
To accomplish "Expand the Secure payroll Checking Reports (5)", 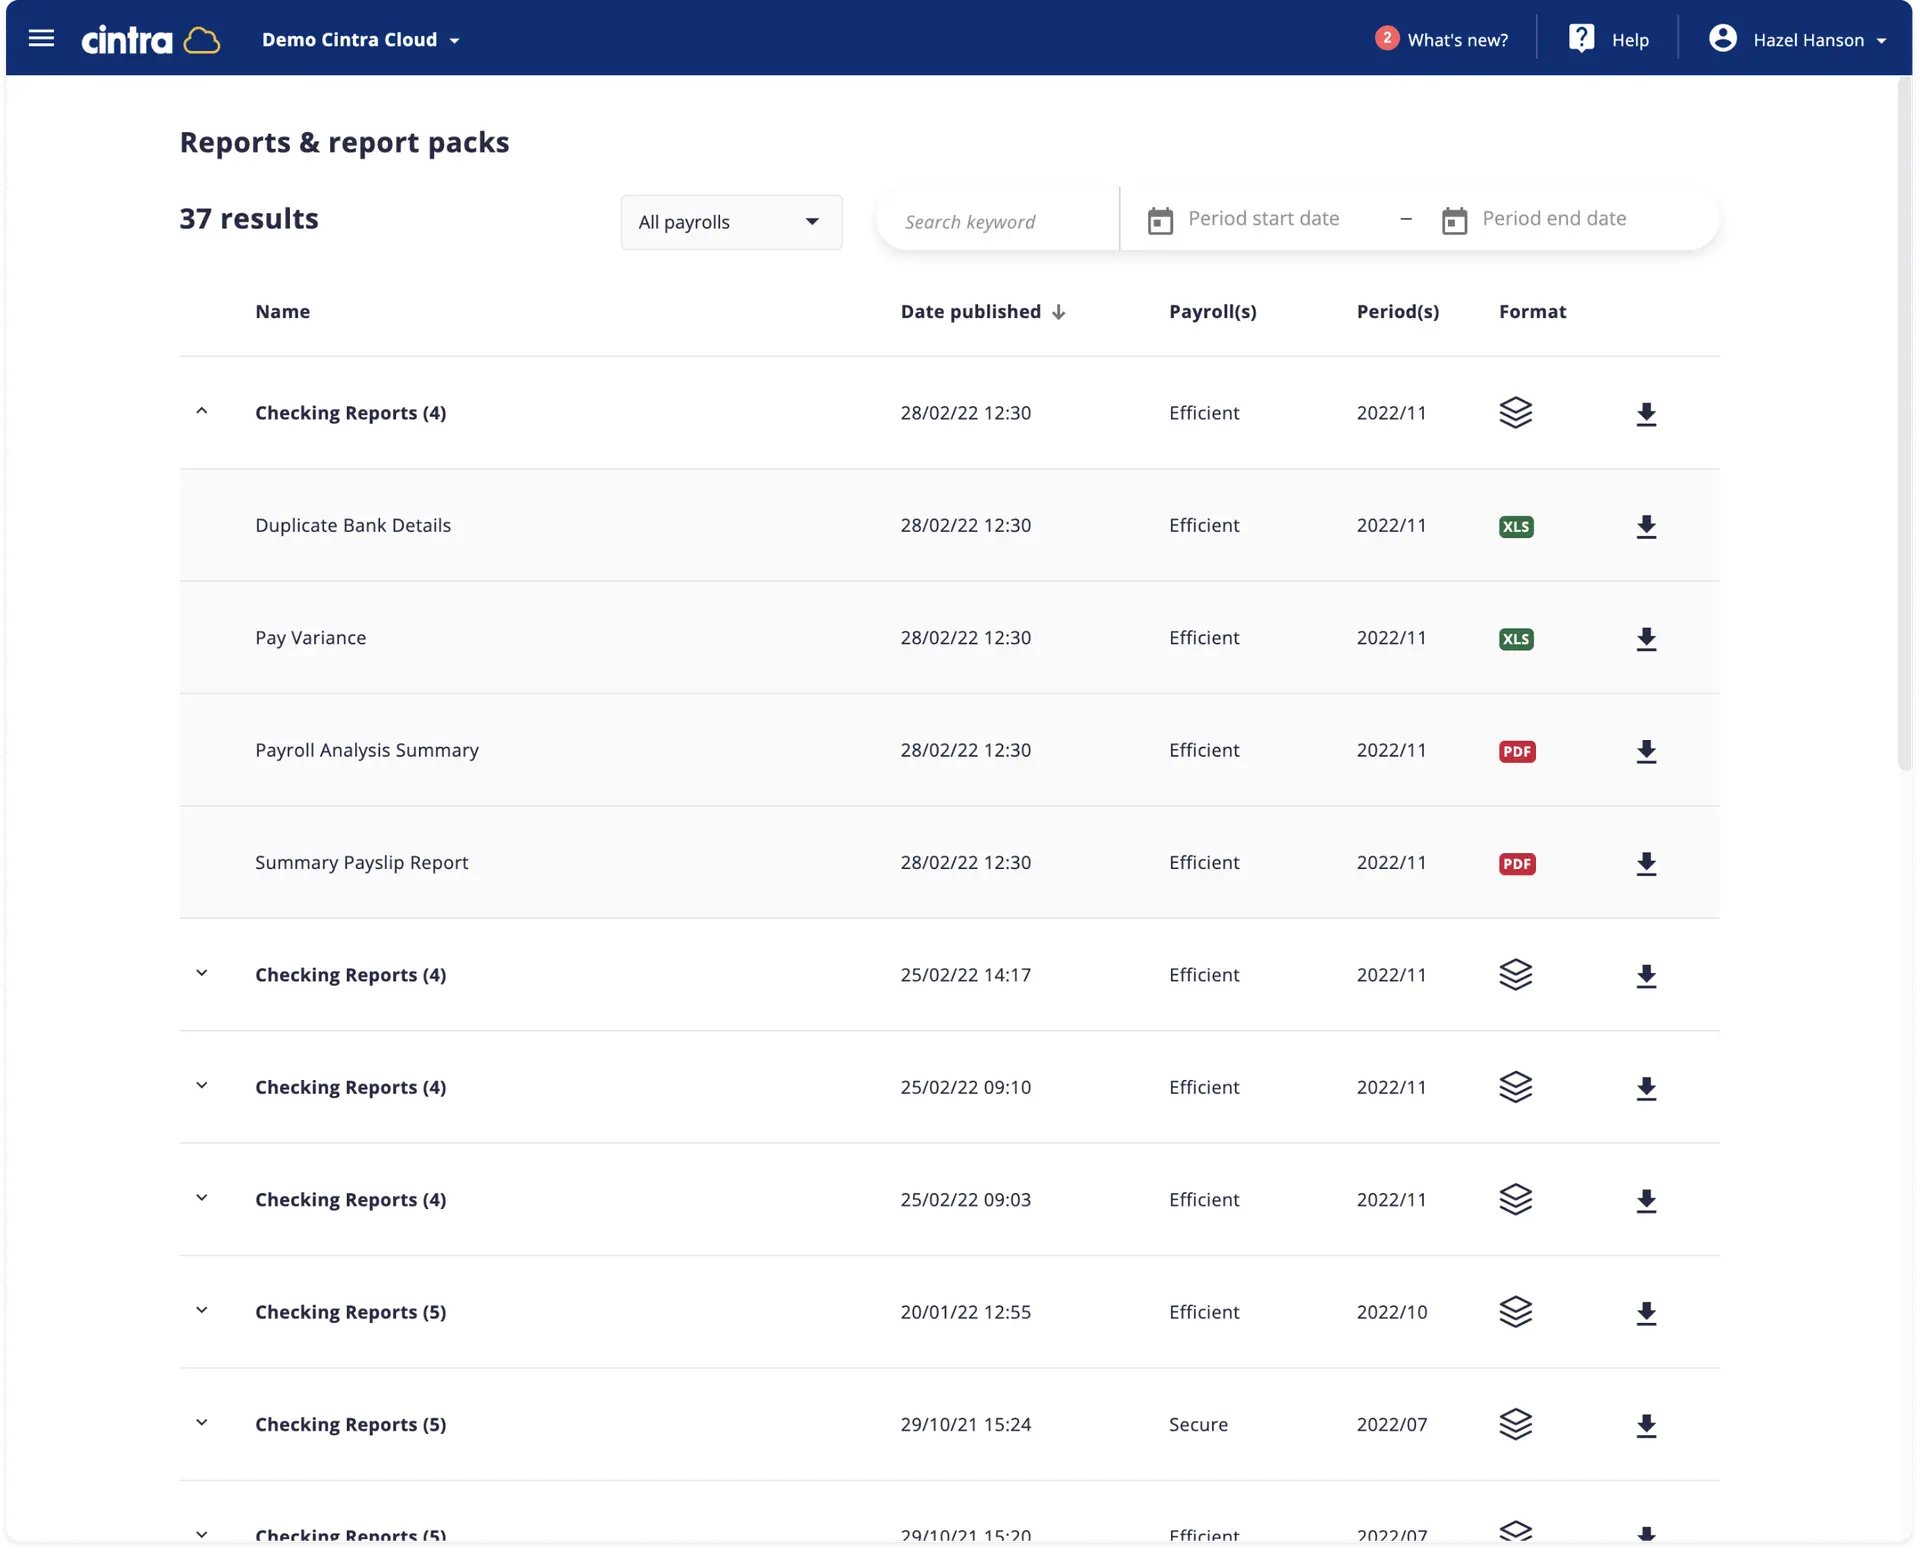I will coord(202,1423).
